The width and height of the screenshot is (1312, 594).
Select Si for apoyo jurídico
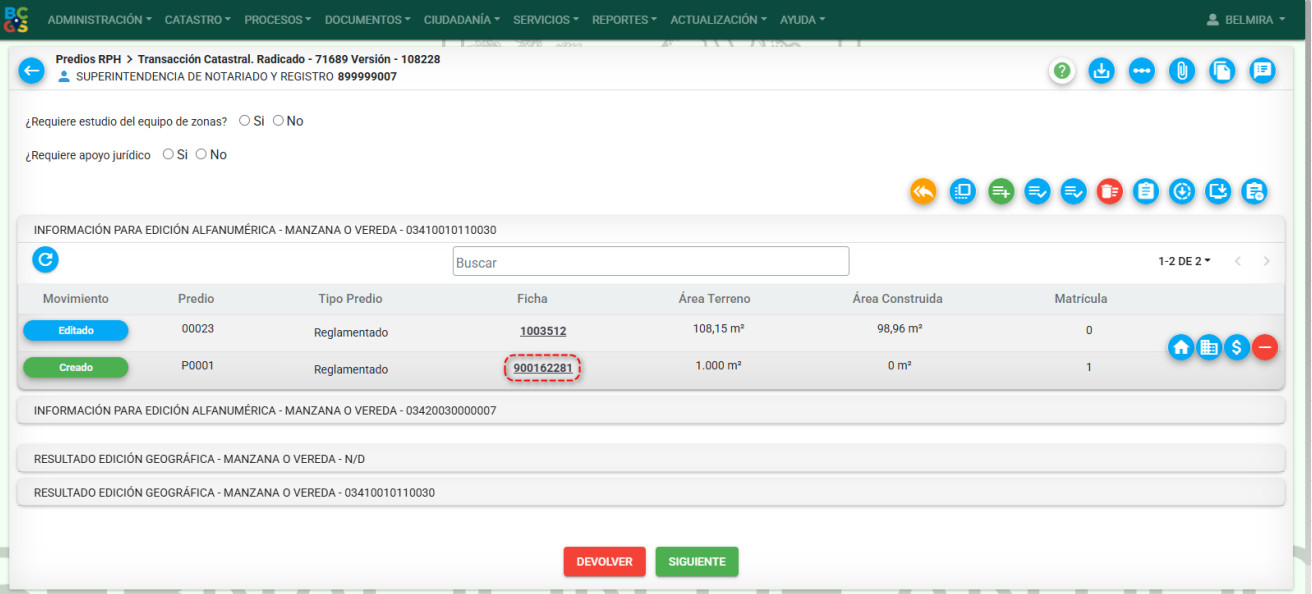(x=168, y=154)
